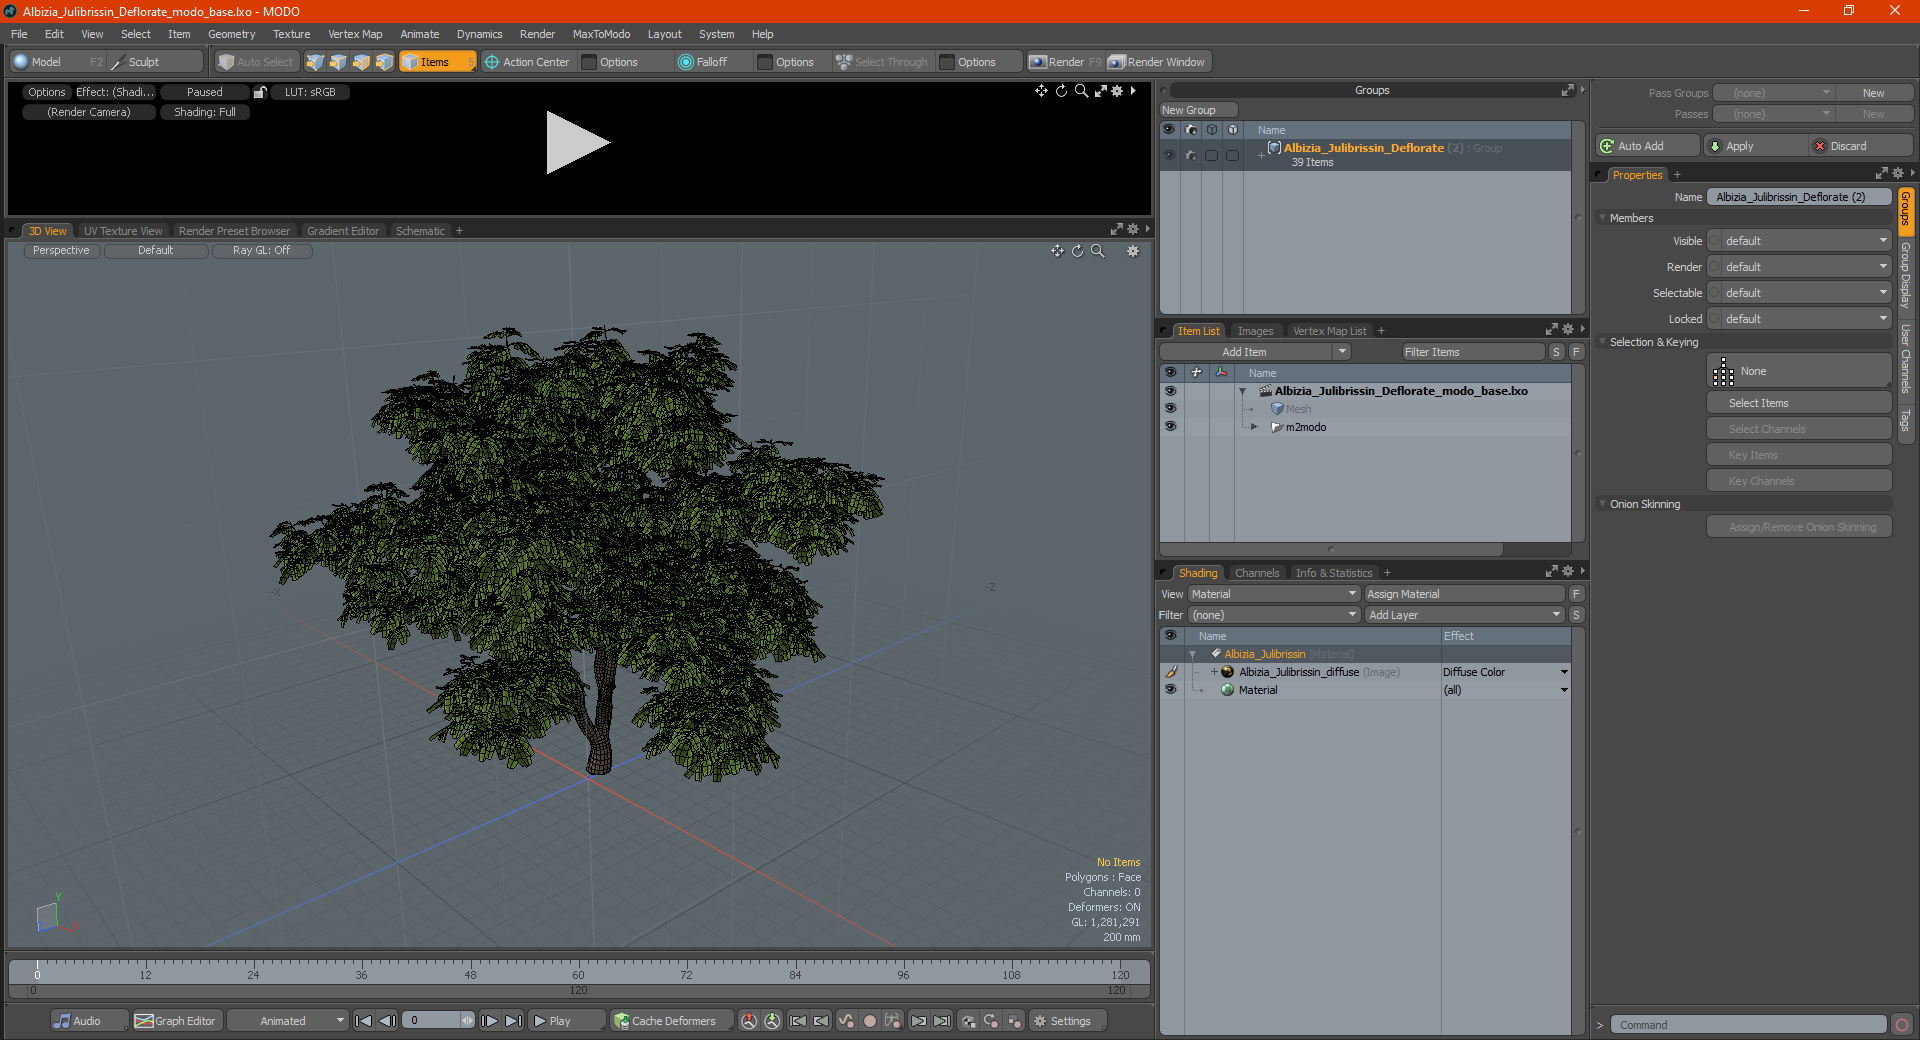Image resolution: width=1920 pixels, height=1040 pixels.
Task: Open Animated keying dropdown
Action: coord(288,1021)
